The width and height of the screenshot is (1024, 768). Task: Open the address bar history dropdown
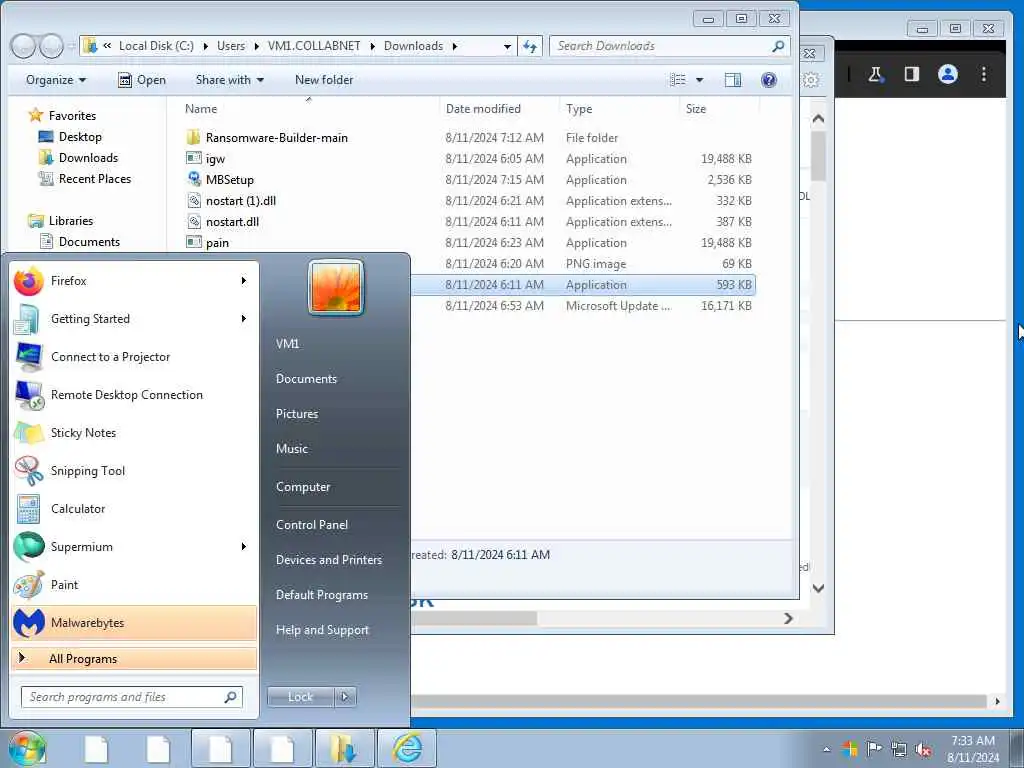point(507,46)
